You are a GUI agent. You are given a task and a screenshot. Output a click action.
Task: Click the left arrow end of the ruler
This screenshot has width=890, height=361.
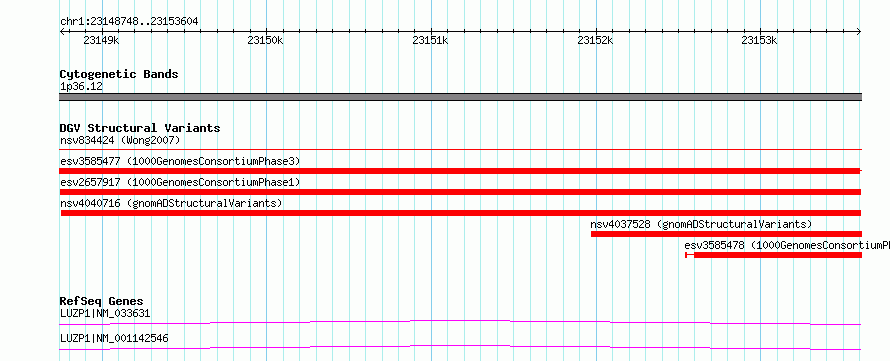point(62,31)
